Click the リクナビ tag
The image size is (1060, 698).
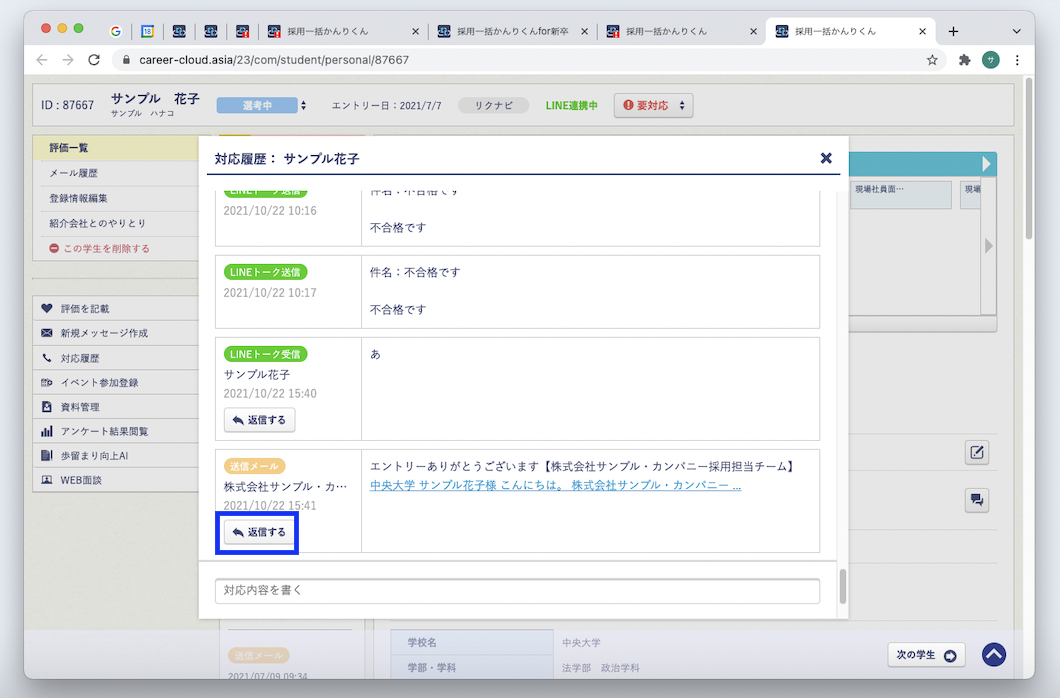click(493, 105)
